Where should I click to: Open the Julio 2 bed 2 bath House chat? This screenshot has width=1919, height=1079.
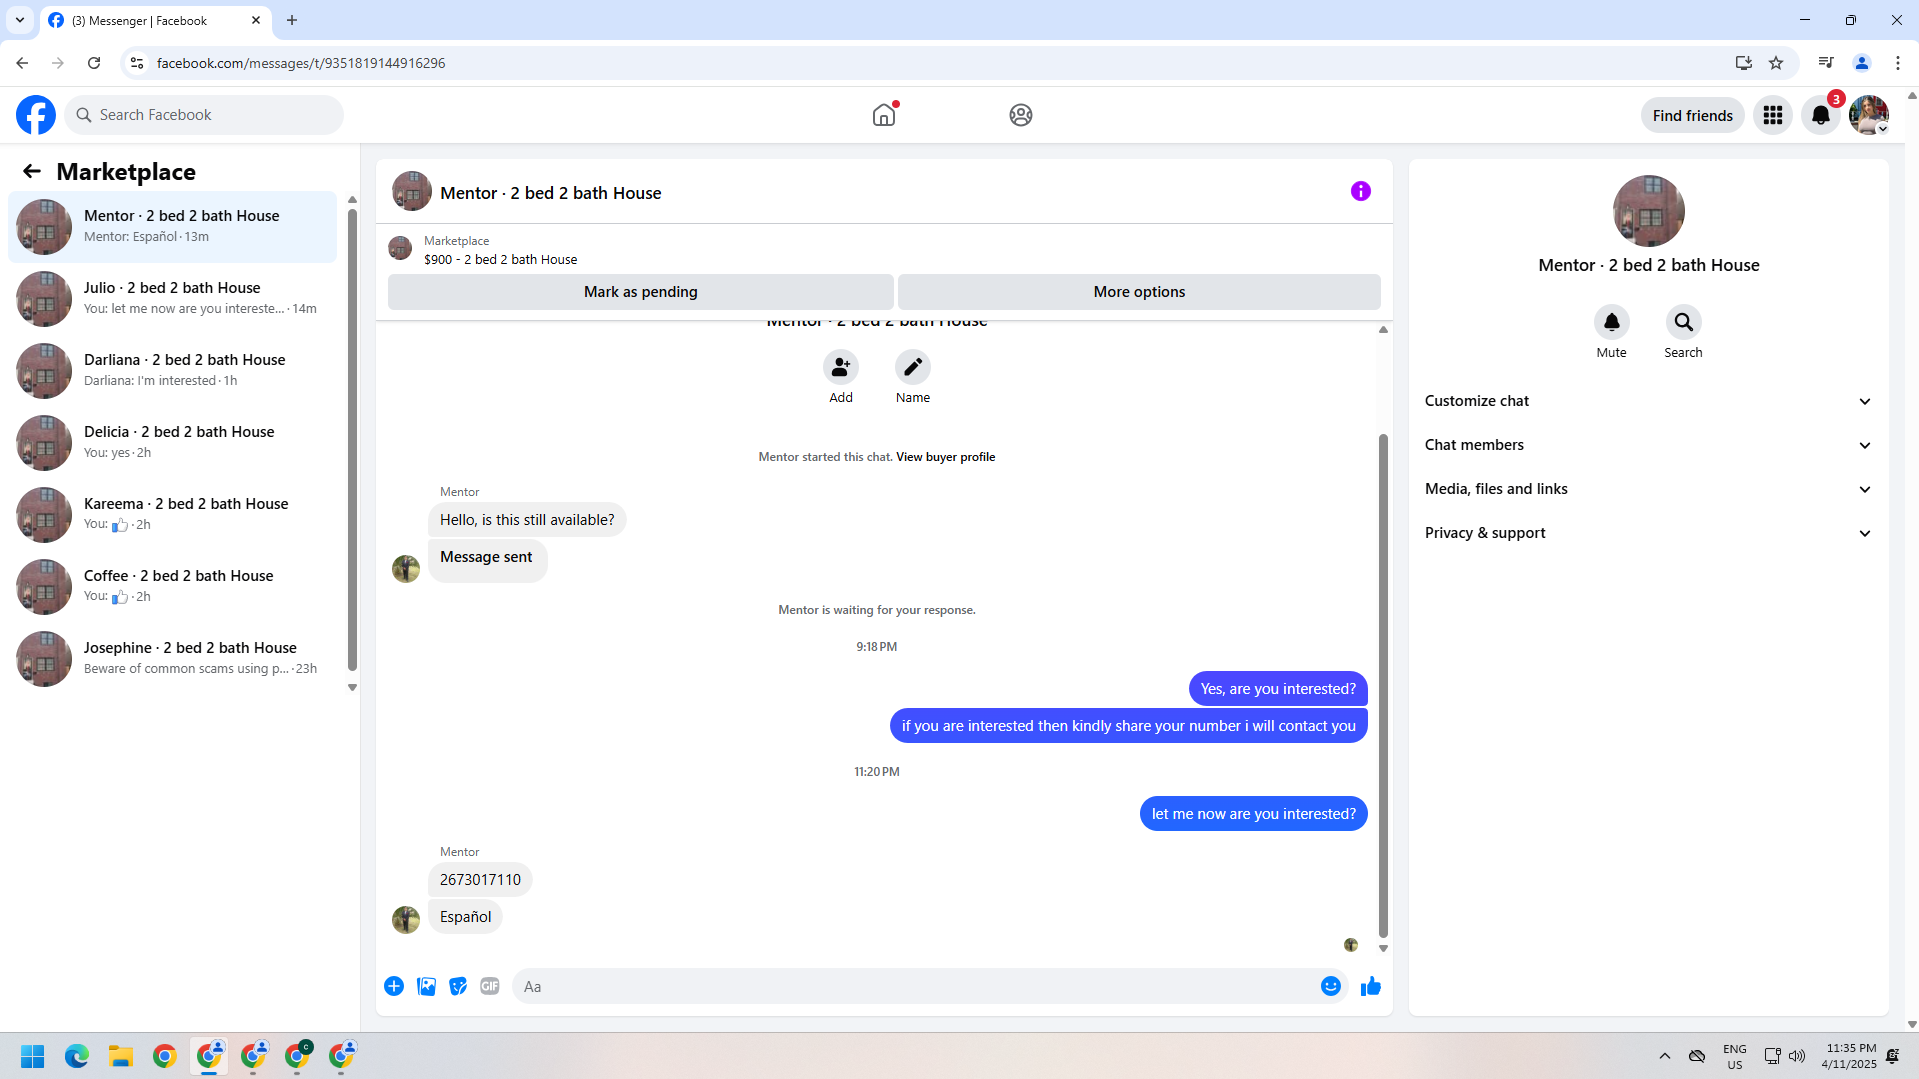pyautogui.click(x=173, y=299)
